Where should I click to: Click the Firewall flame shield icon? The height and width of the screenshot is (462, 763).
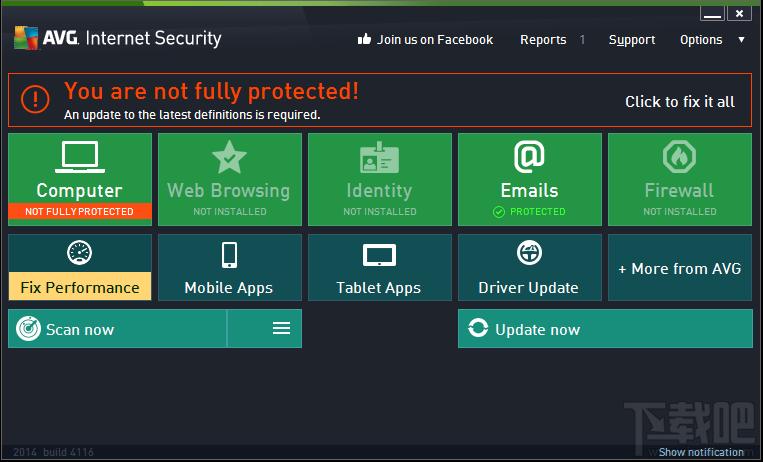click(x=679, y=157)
